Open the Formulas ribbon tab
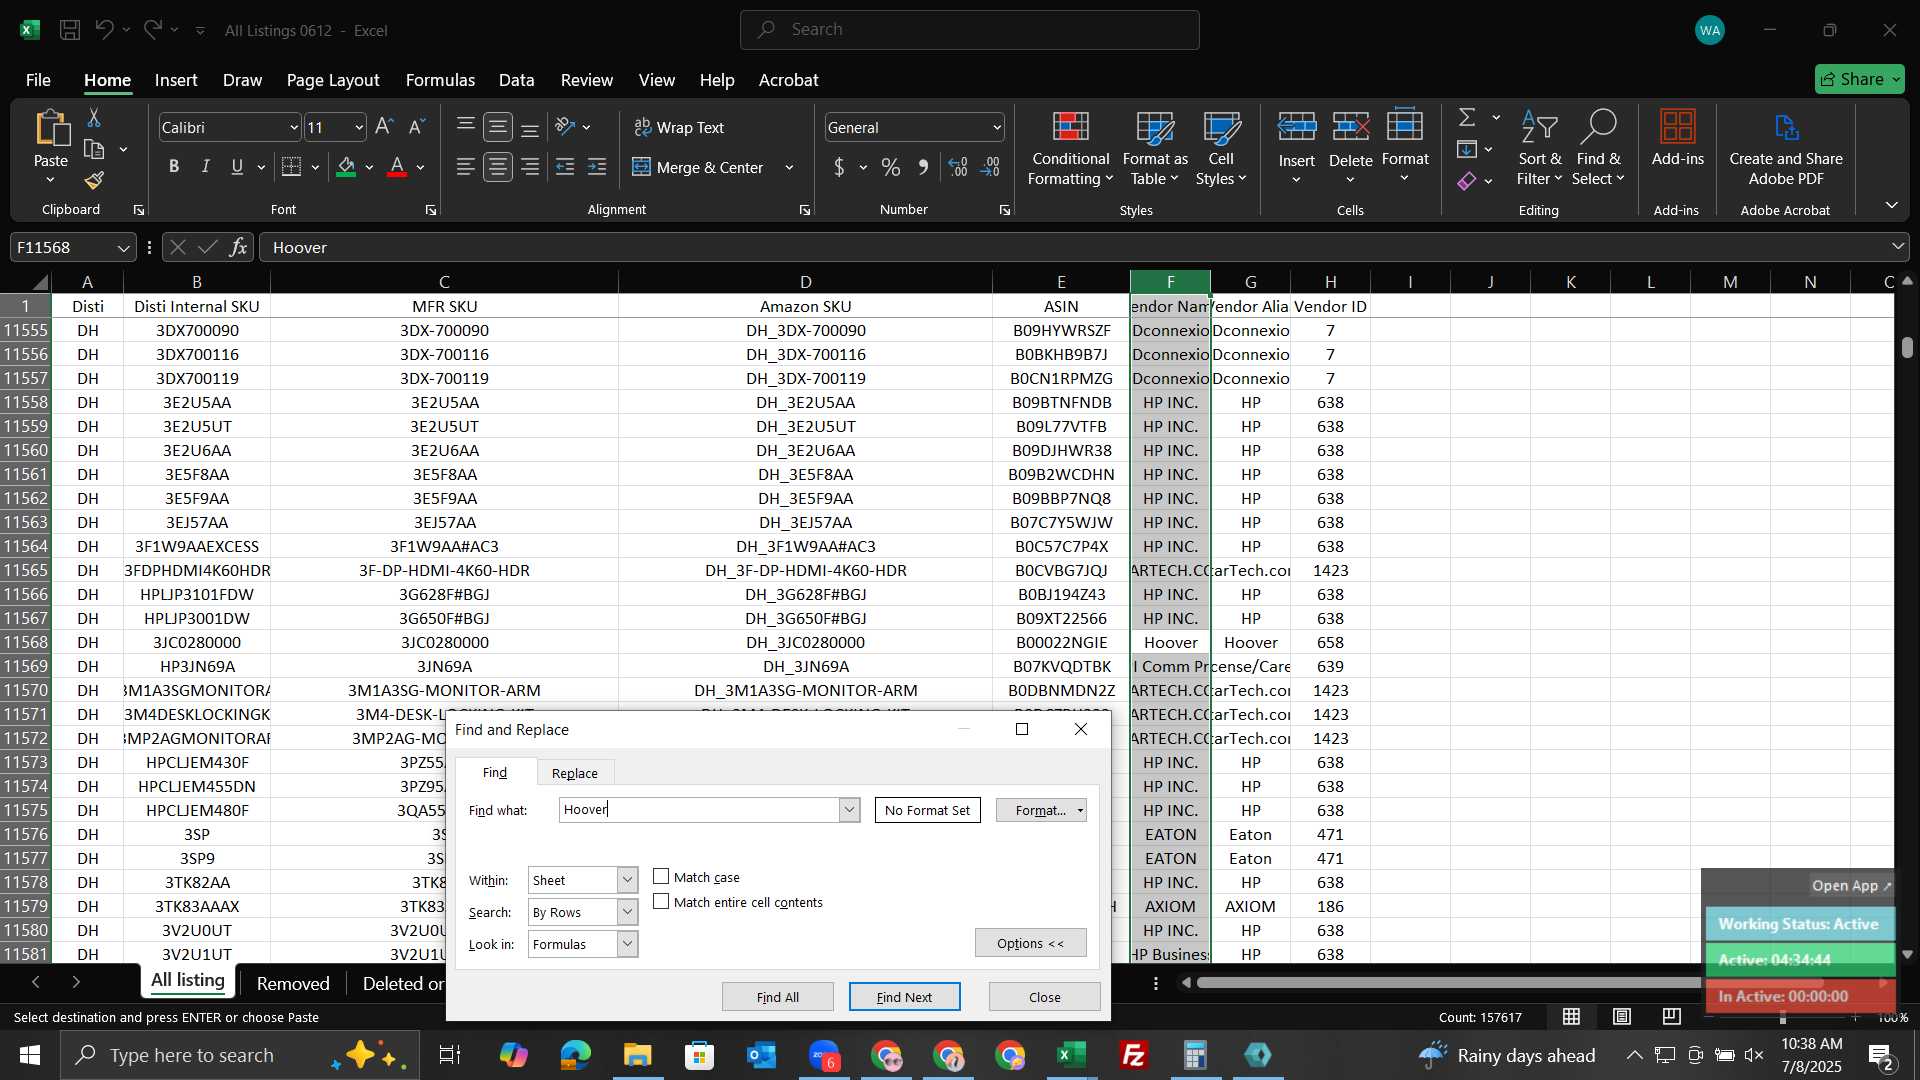This screenshot has width=1920, height=1080. coord(440,80)
